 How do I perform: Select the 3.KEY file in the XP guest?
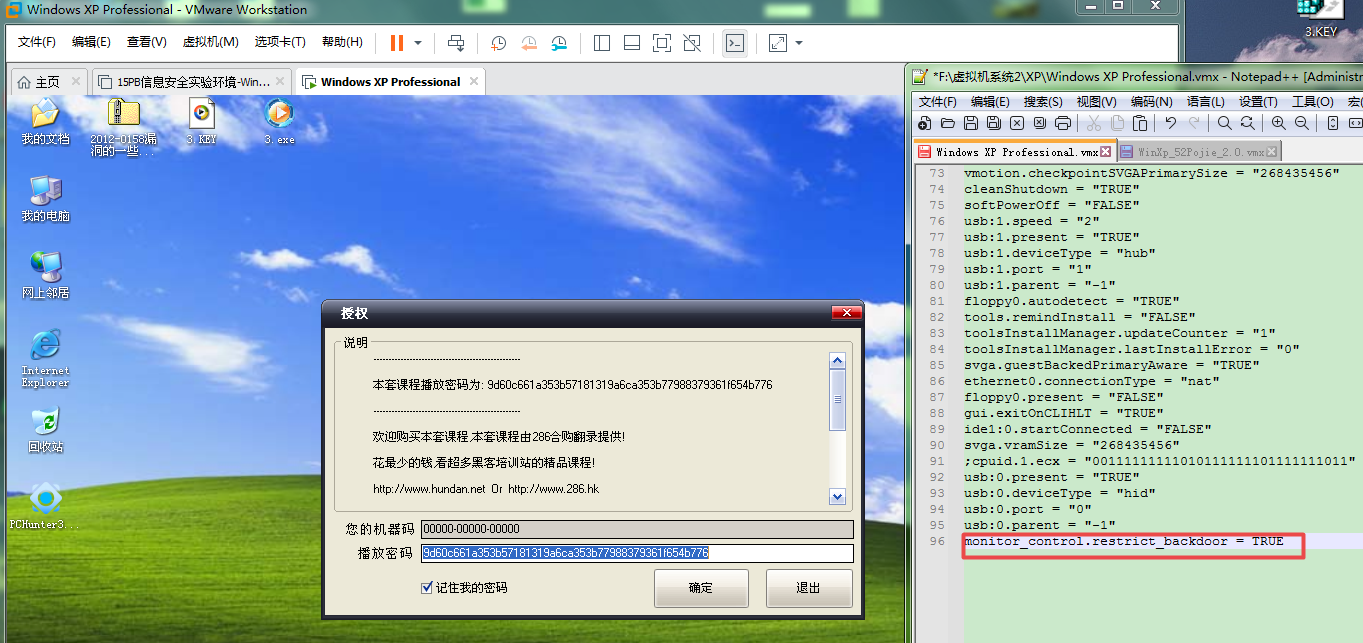click(201, 122)
